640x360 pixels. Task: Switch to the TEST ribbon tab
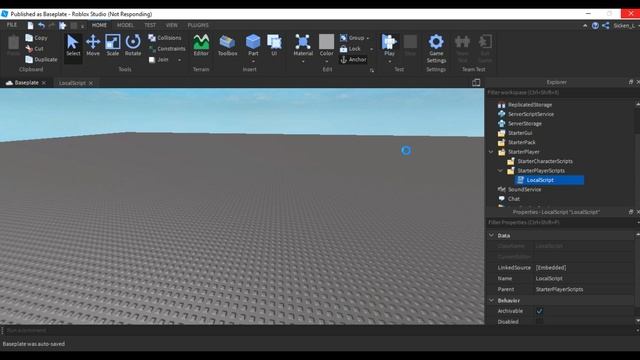pyautogui.click(x=150, y=25)
